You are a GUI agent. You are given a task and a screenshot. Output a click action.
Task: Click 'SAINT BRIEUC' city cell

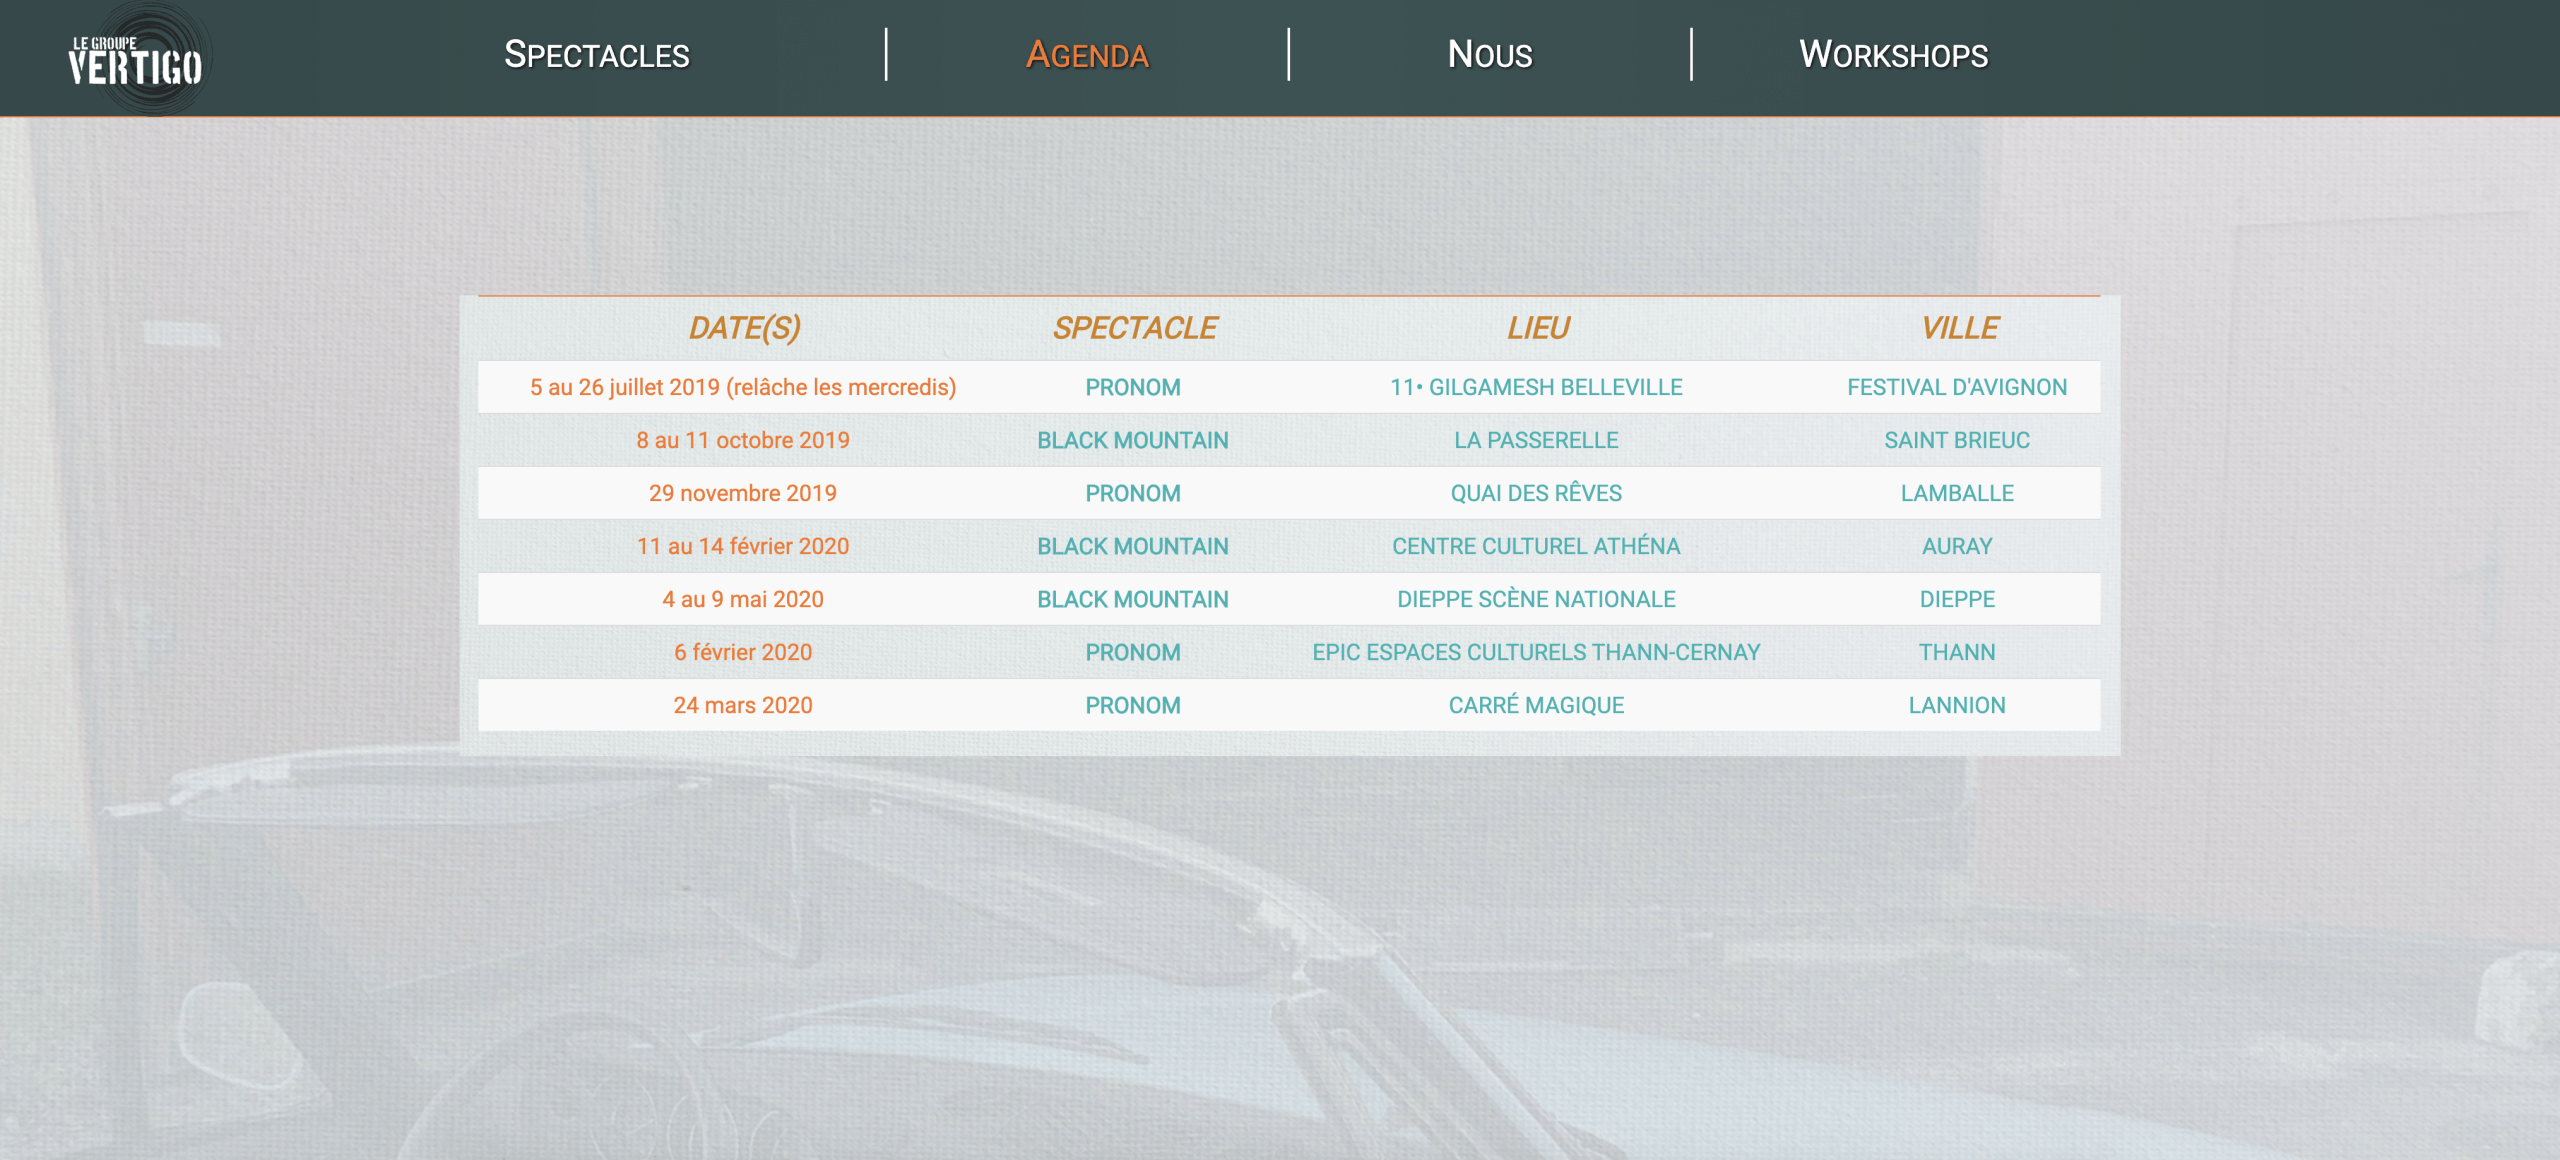tap(1957, 440)
